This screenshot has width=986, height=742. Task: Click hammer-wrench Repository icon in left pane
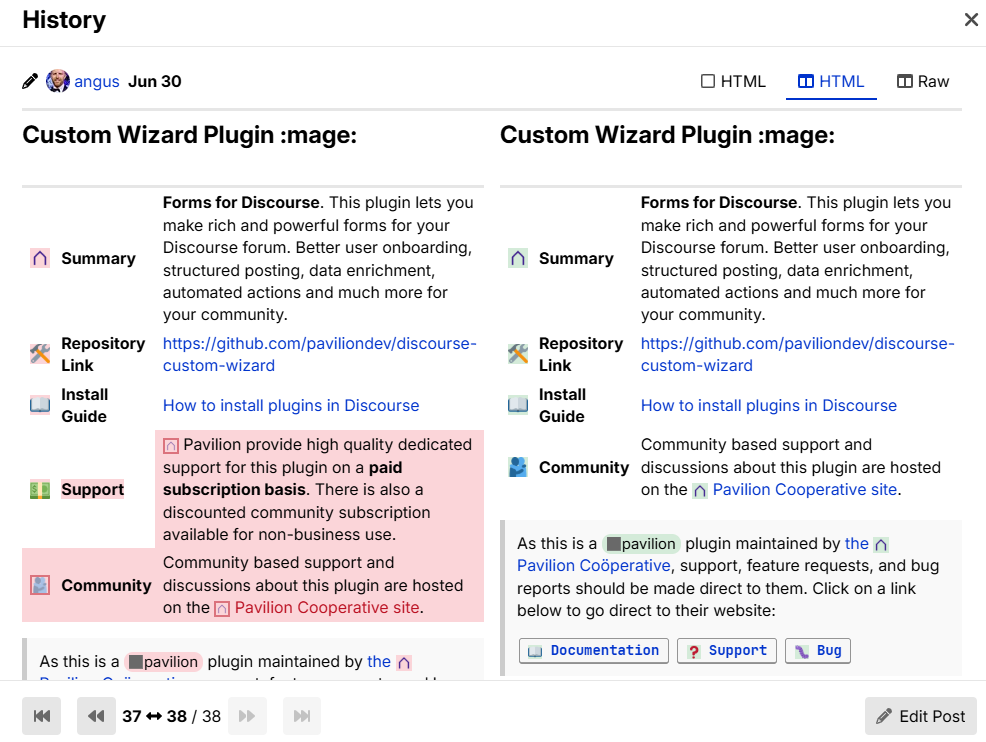[x=40, y=354]
